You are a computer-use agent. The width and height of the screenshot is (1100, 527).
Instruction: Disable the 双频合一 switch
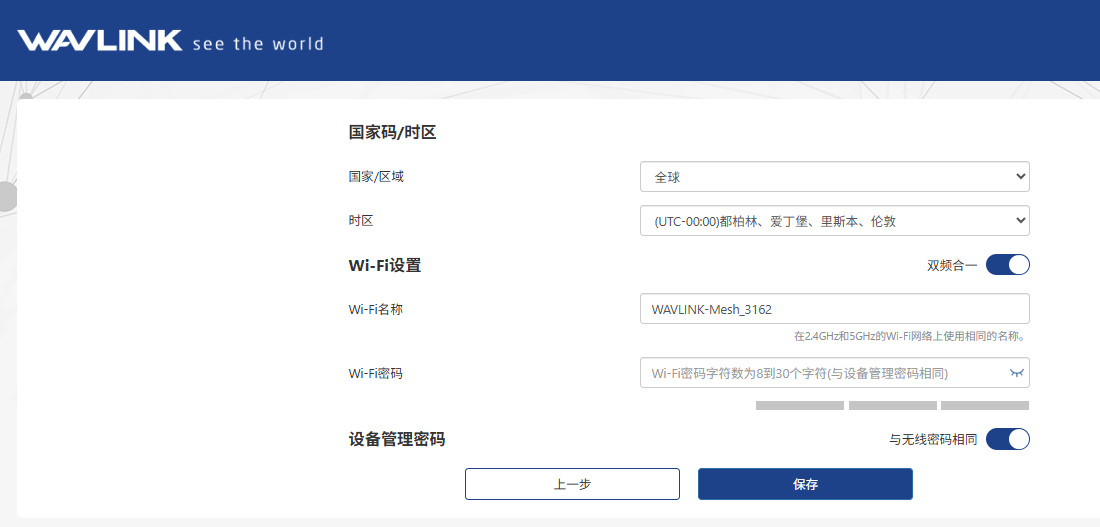[x=1007, y=265]
